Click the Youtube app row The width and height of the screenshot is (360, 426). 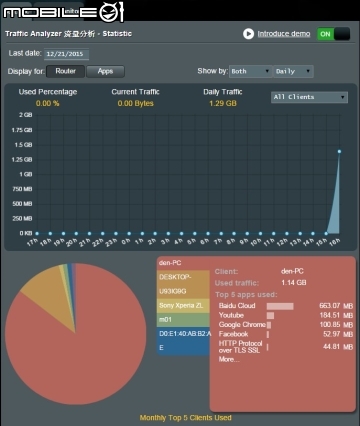286,315
